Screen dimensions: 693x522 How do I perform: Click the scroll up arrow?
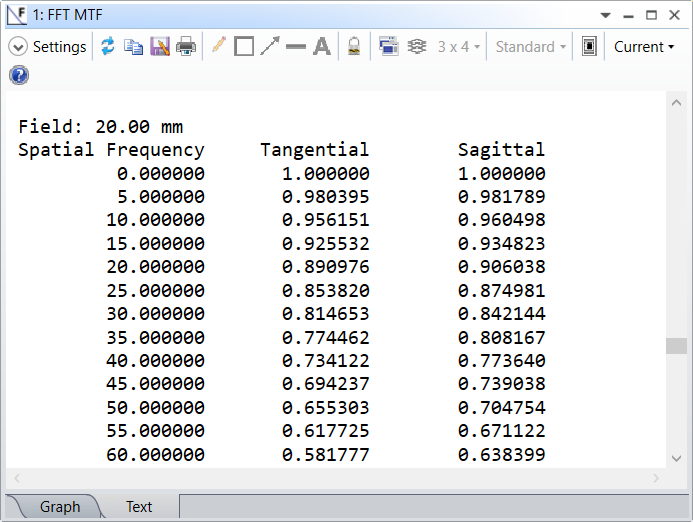click(676, 103)
